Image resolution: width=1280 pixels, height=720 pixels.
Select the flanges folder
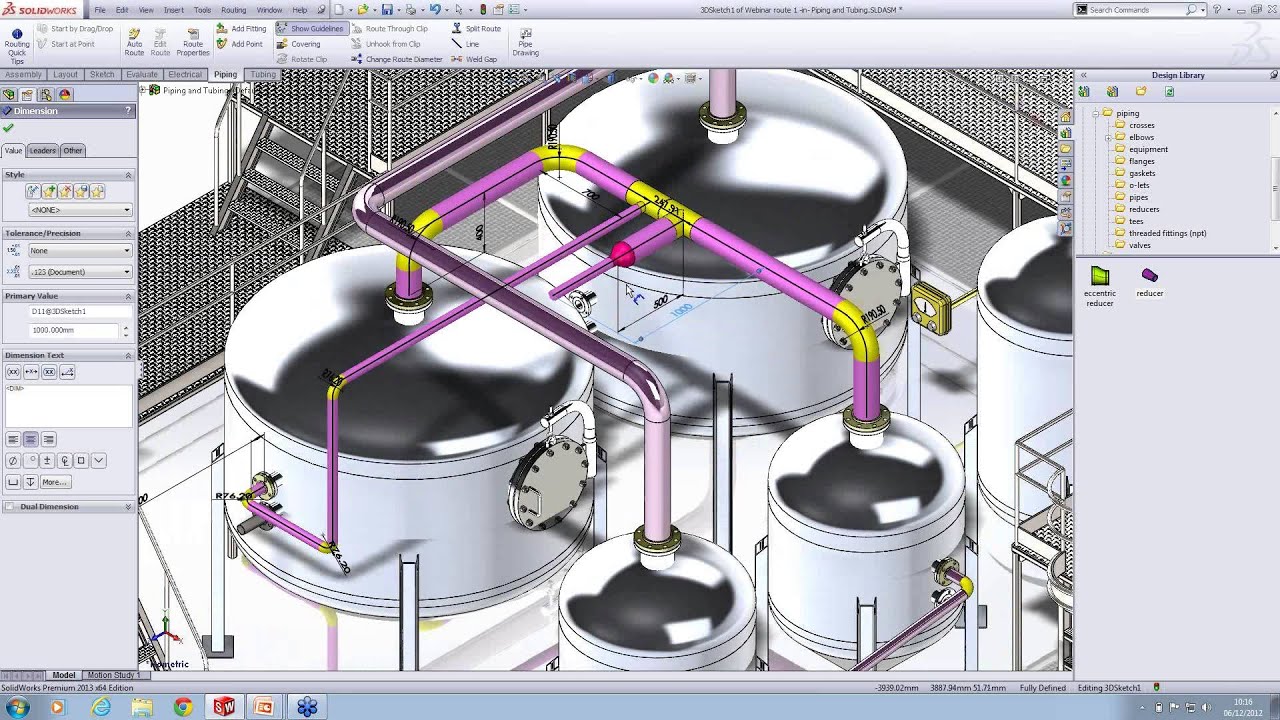tap(1141, 161)
